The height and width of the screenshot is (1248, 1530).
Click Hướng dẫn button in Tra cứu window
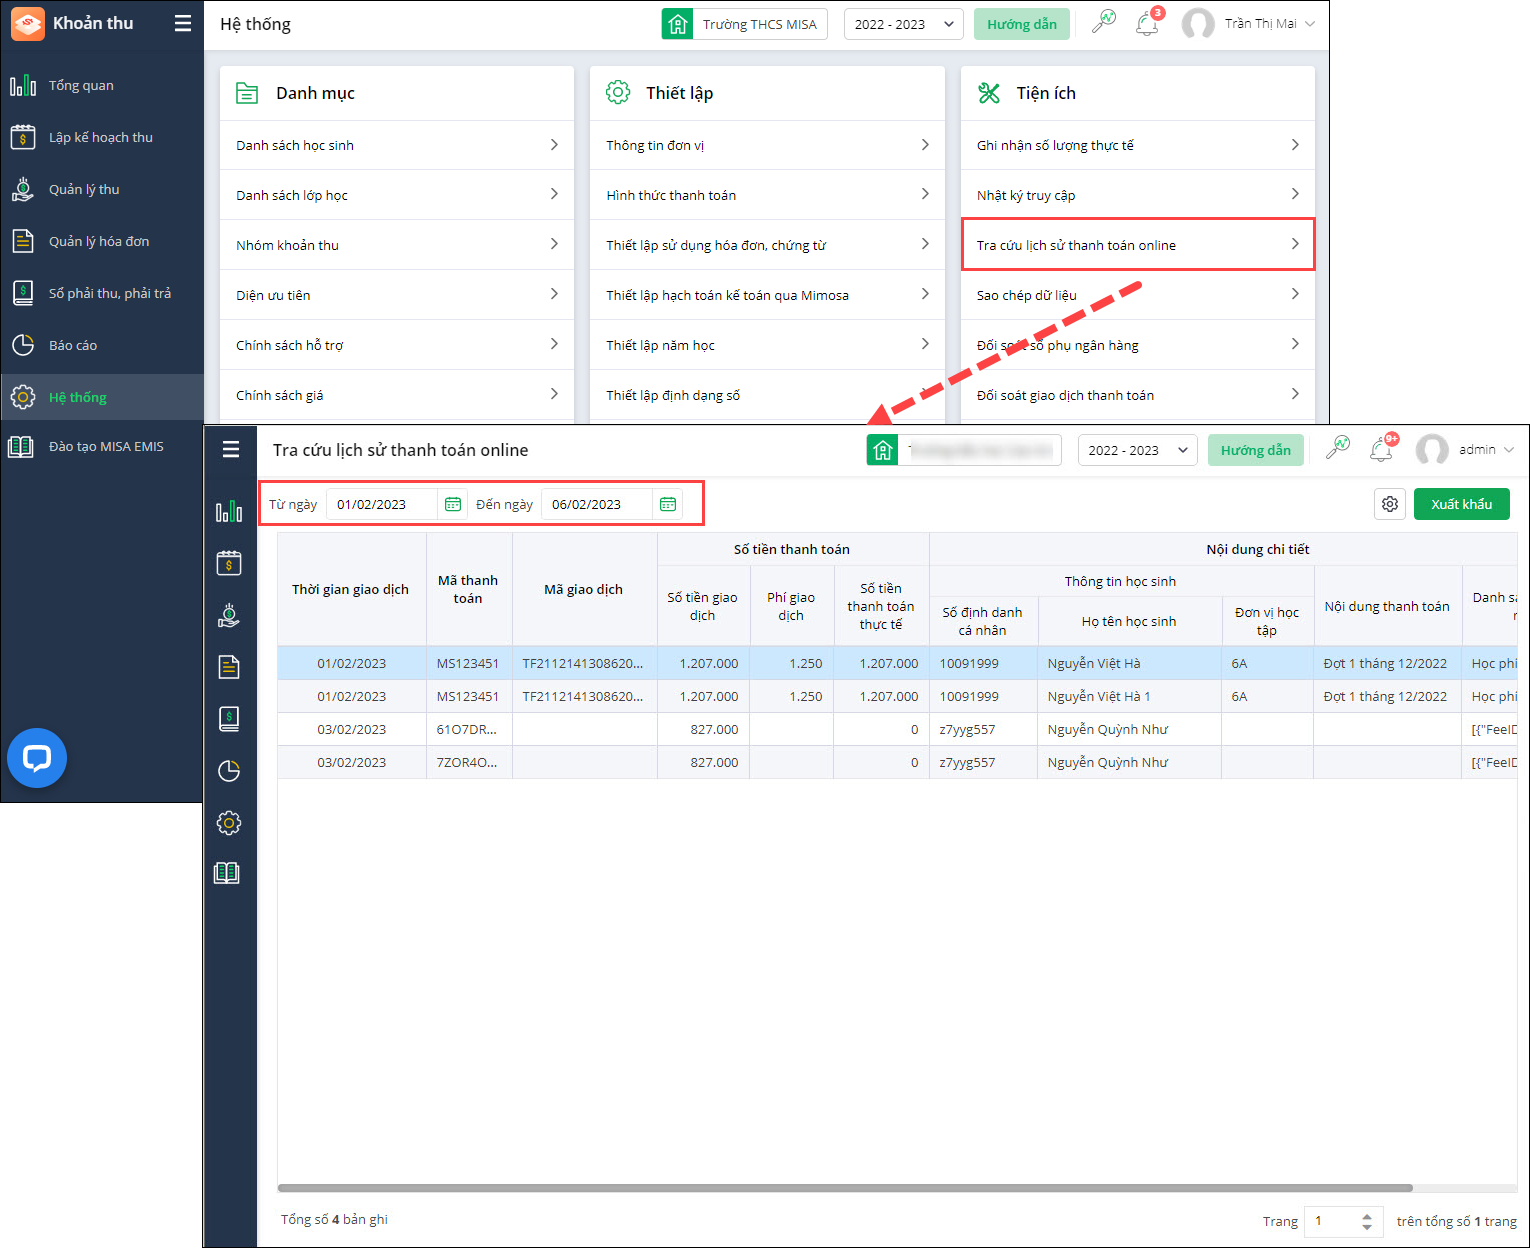[x=1256, y=450]
